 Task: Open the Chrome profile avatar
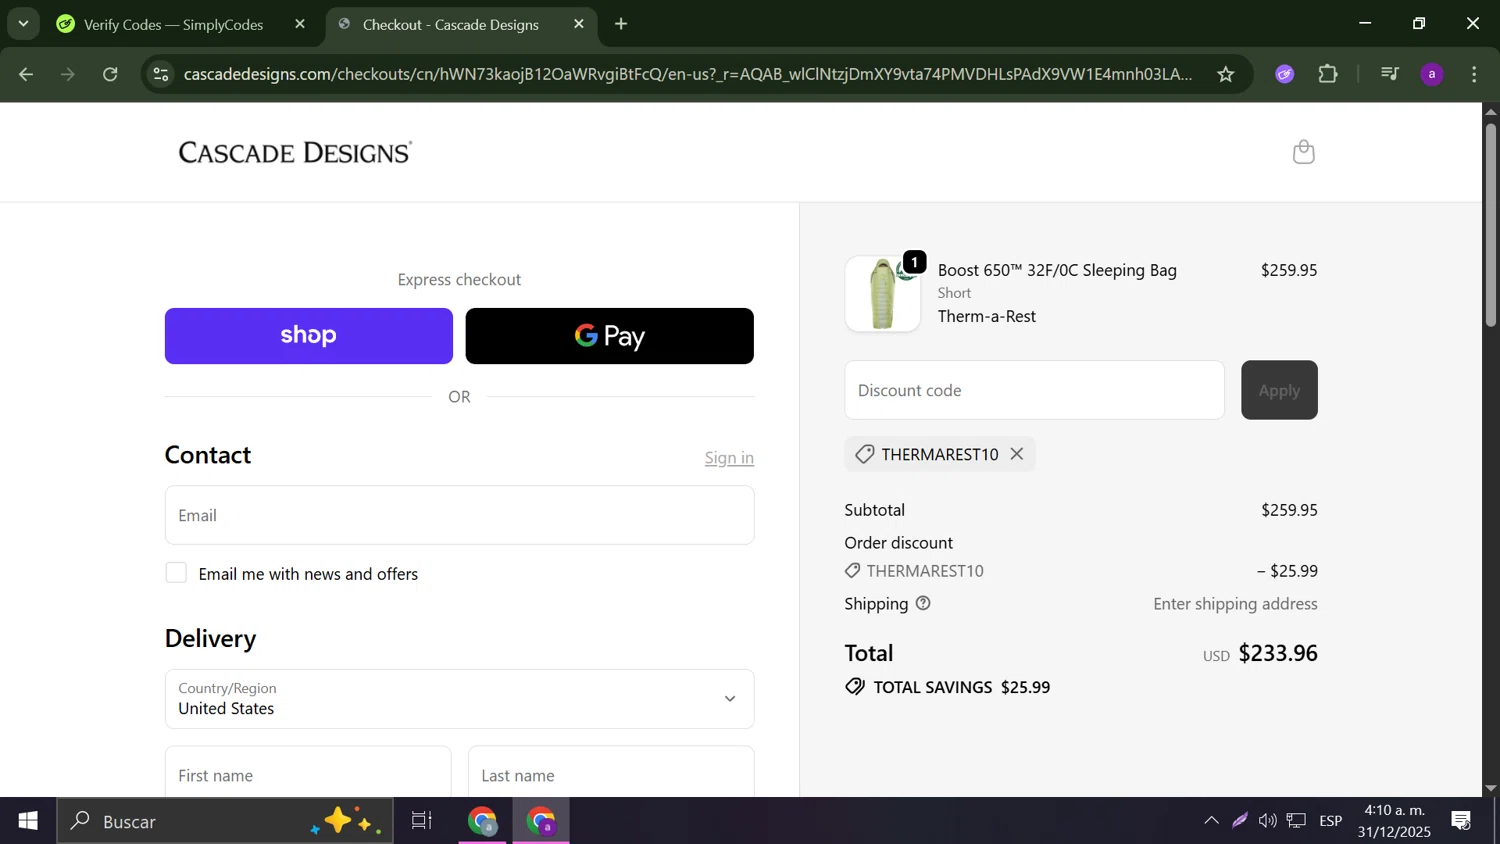tap(1432, 74)
